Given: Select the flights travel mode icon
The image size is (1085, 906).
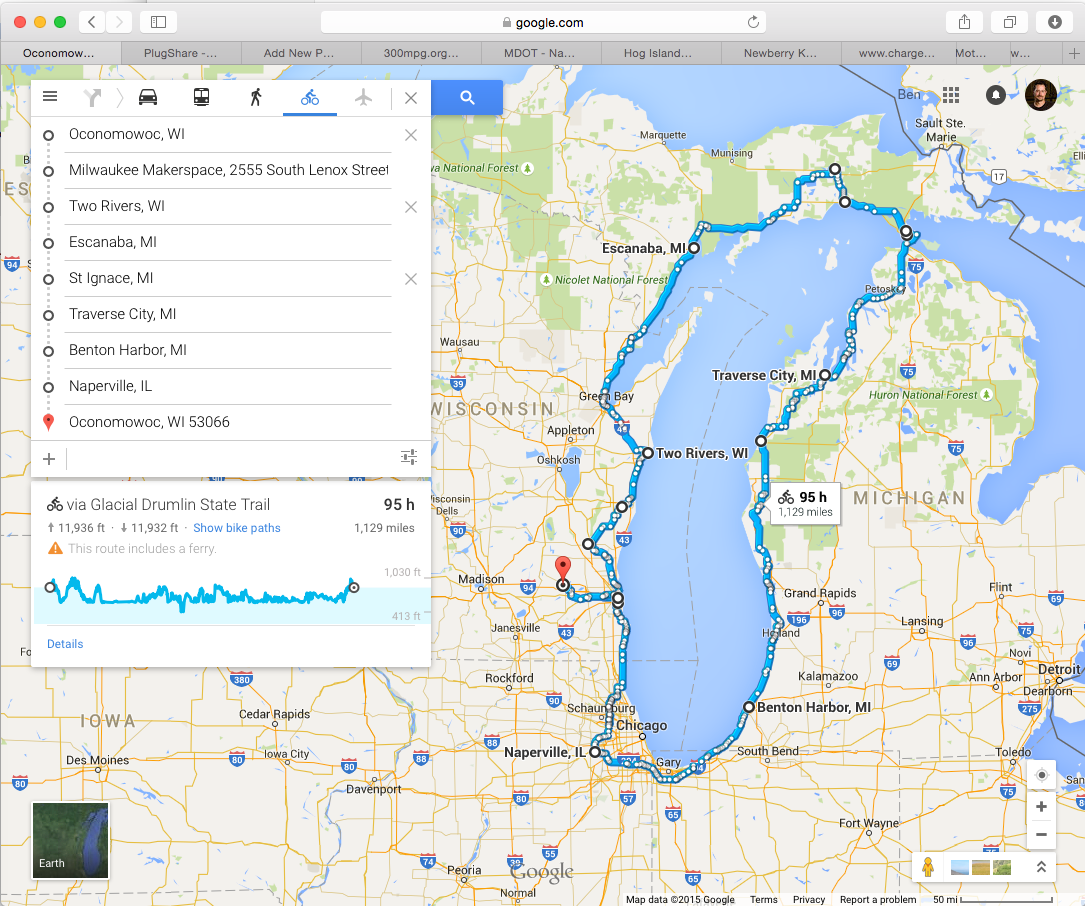Looking at the screenshot, I should [363, 97].
